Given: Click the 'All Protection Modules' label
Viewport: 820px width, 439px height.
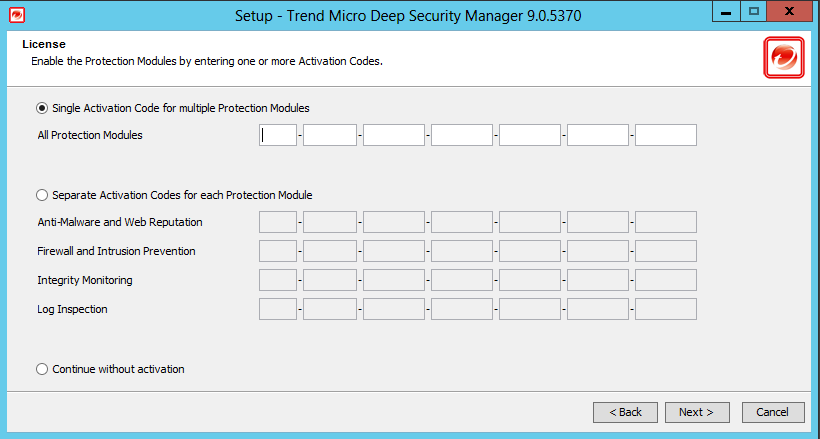Looking at the screenshot, I should point(90,135).
